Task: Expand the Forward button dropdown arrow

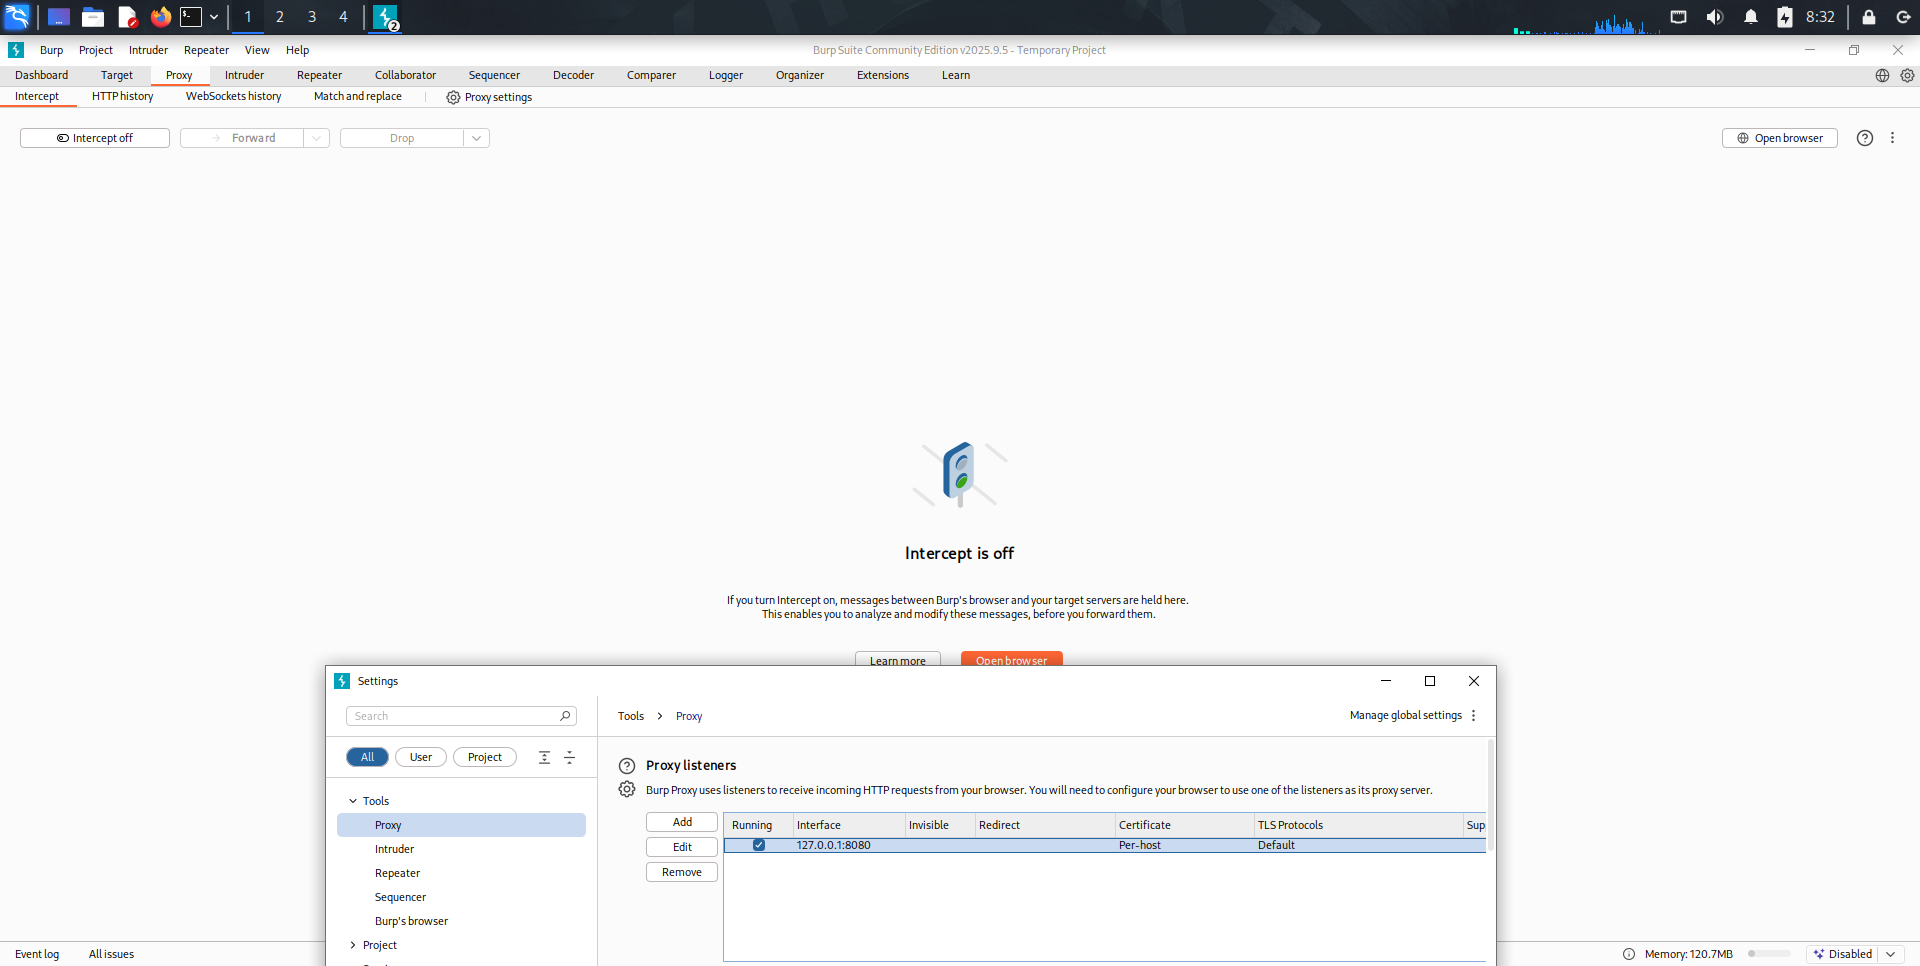Action: (317, 138)
